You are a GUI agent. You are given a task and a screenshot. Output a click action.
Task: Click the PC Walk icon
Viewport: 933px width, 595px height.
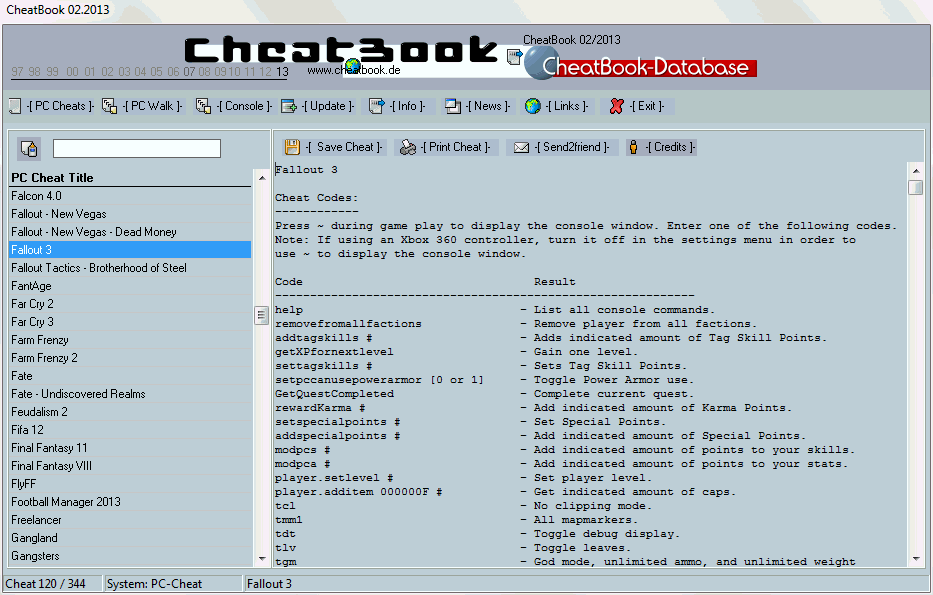click(x=109, y=107)
